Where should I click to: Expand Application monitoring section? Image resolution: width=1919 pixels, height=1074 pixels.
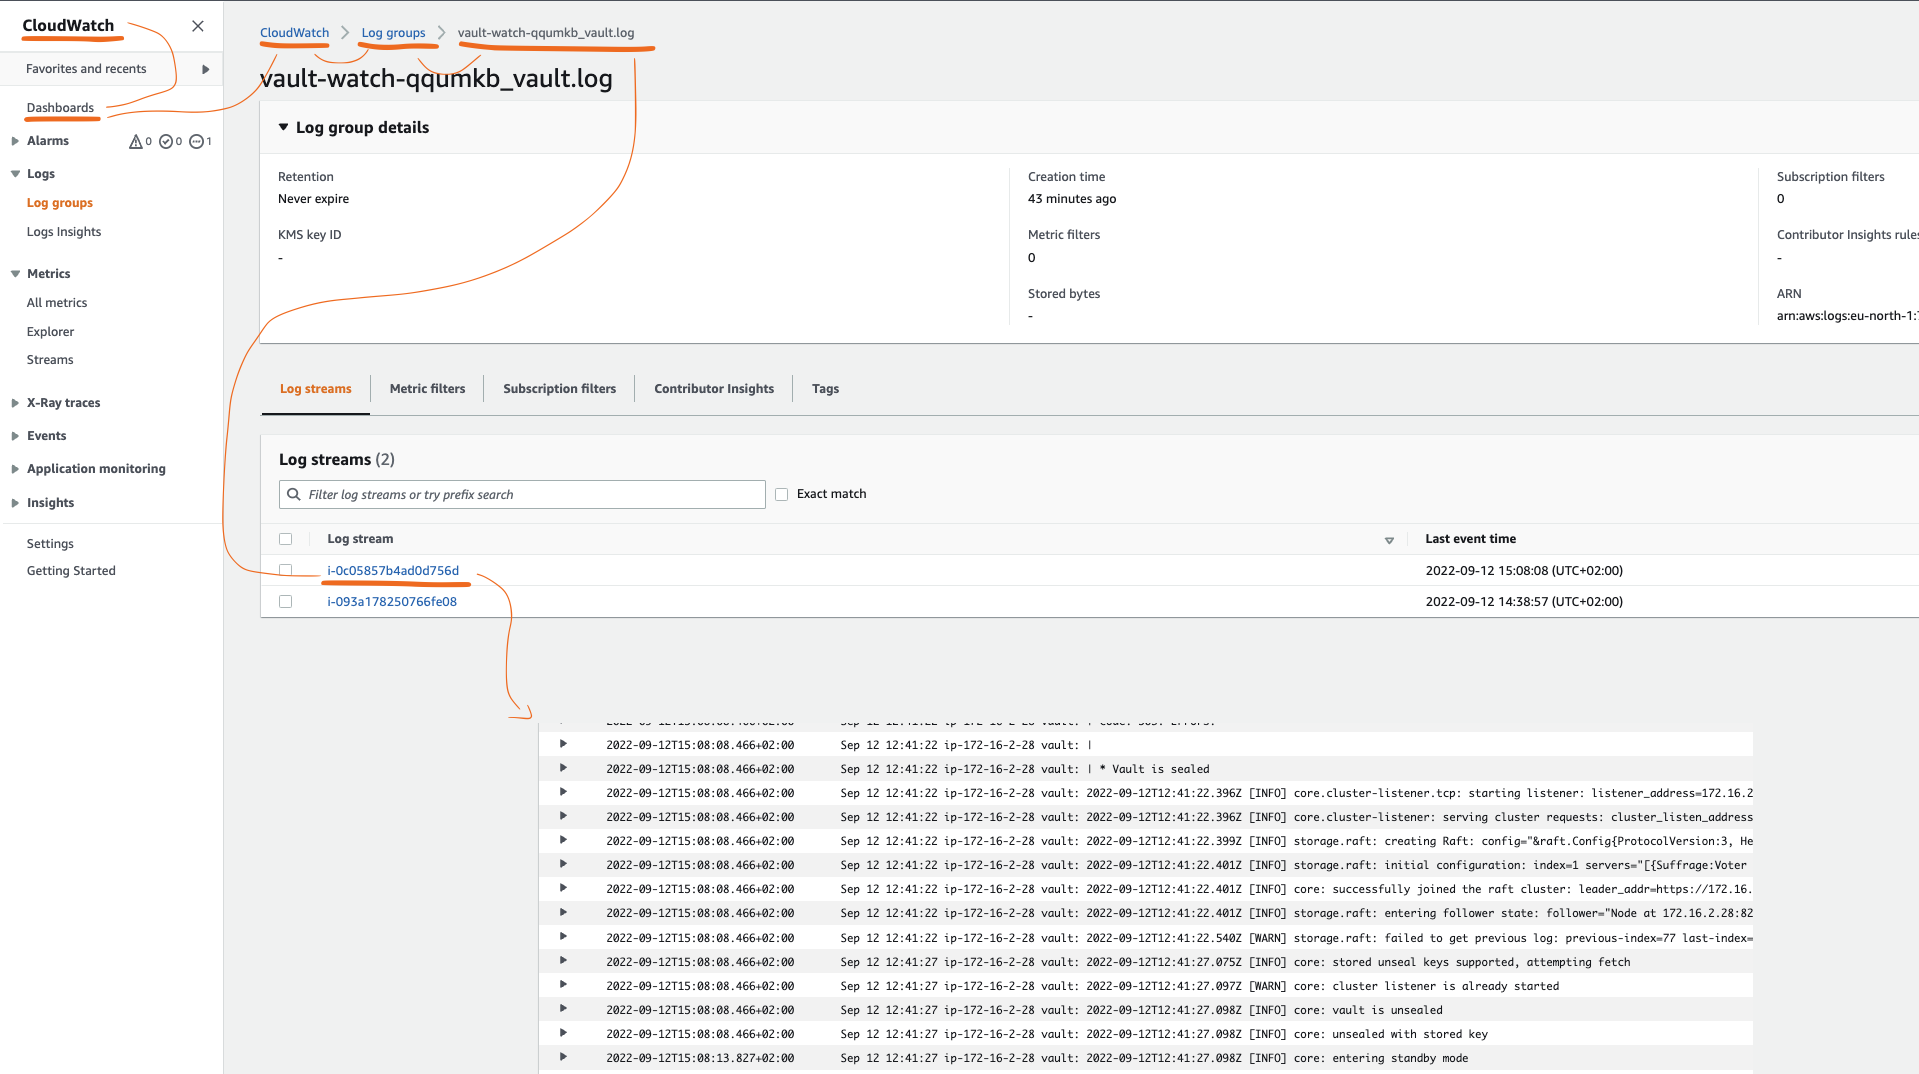15,469
